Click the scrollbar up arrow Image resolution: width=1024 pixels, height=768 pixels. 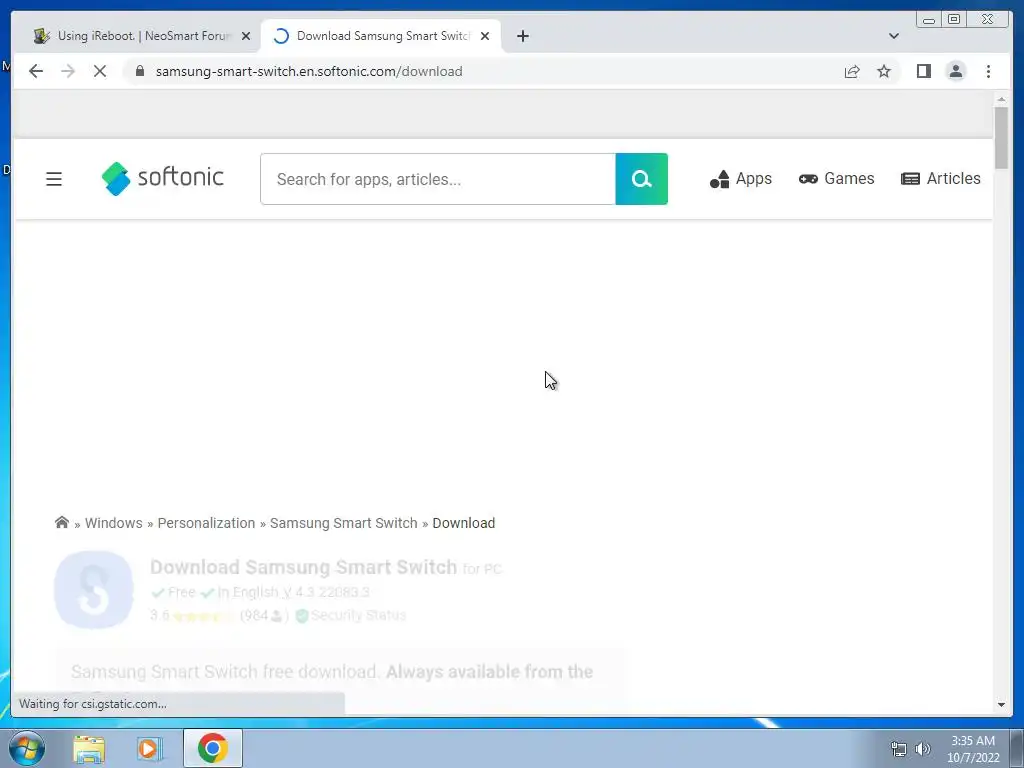1001,99
